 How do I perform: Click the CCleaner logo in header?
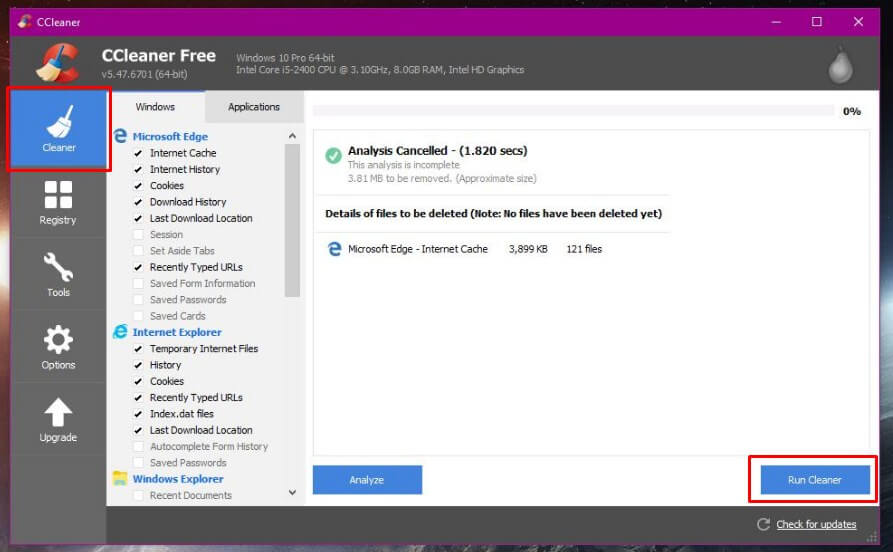[x=58, y=63]
